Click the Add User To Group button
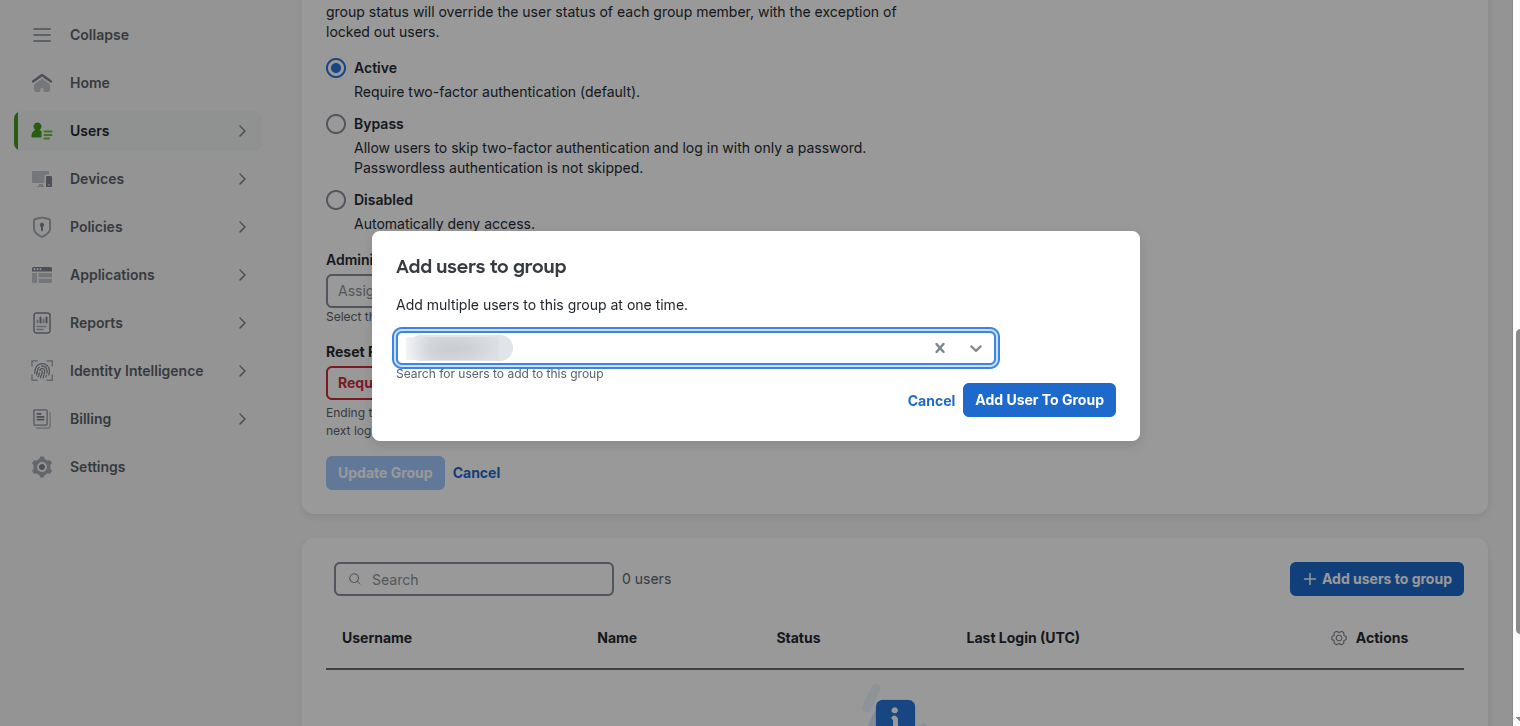The width and height of the screenshot is (1520, 726). coord(1039,400)
